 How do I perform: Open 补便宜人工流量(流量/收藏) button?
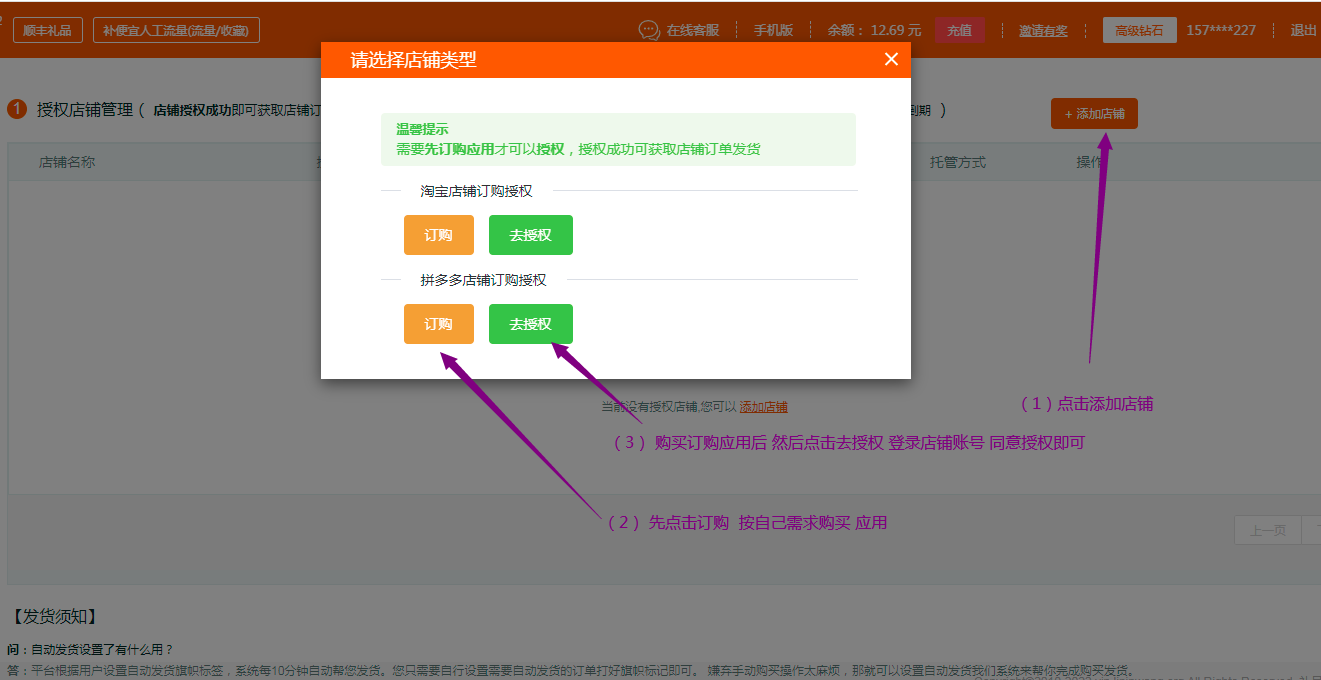[176, 30]
